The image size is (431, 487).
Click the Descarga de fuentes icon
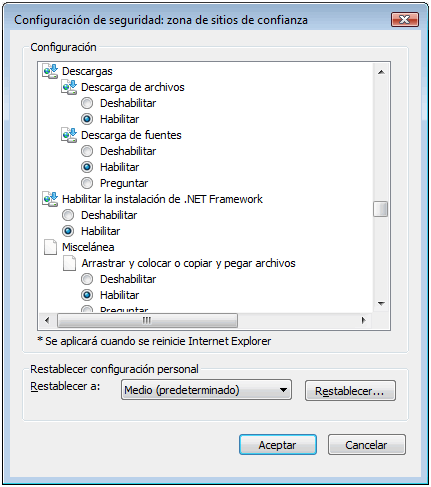click(69, 135)
